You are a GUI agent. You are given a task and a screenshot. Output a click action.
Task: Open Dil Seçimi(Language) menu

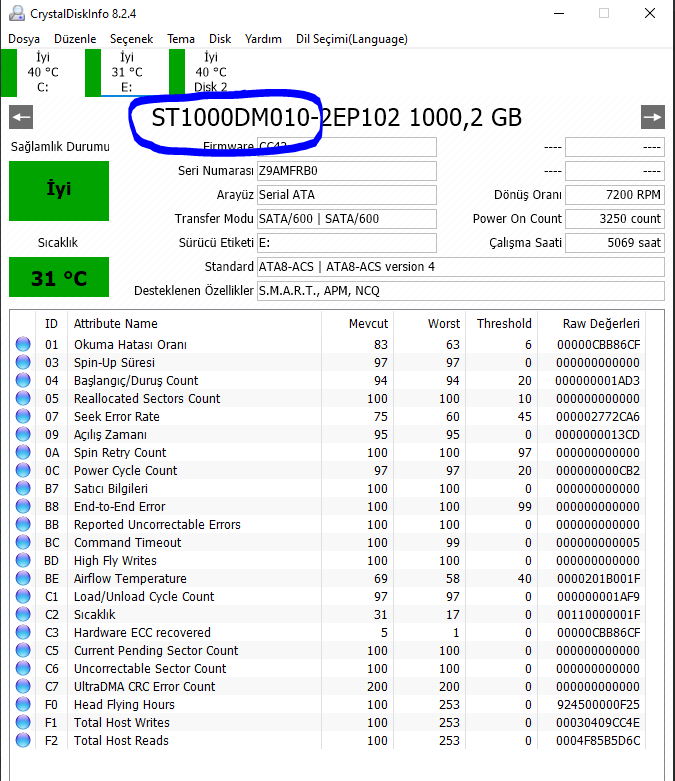click(x=352, y=39)
